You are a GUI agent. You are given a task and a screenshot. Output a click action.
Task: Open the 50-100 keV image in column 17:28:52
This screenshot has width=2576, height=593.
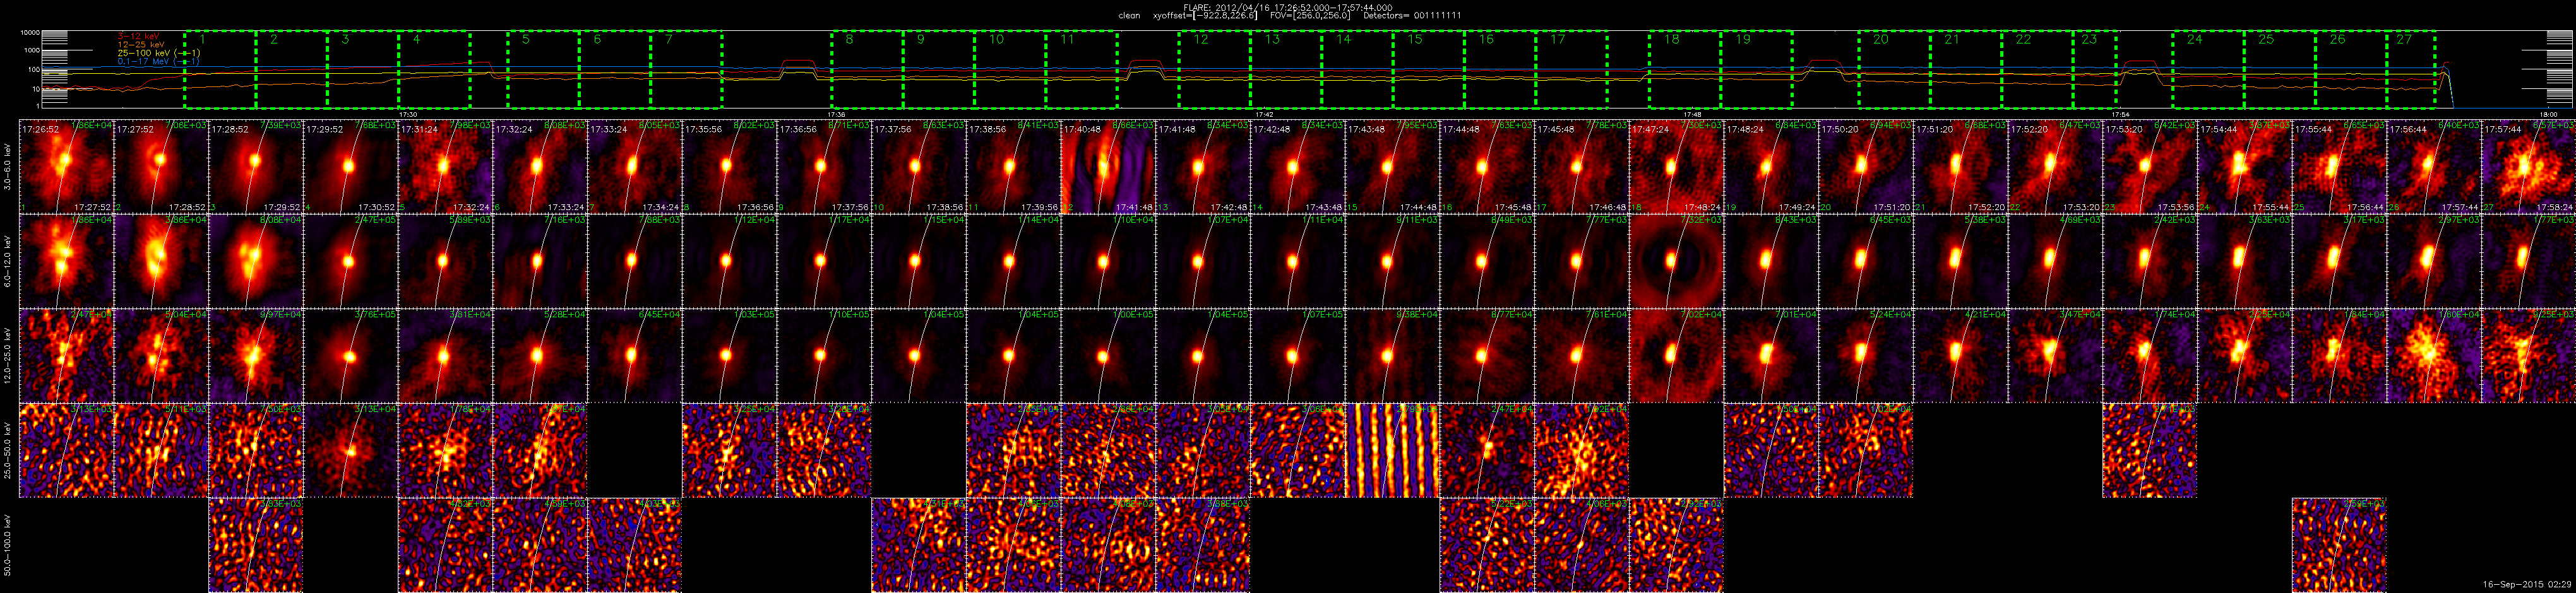tap(256, 545)
